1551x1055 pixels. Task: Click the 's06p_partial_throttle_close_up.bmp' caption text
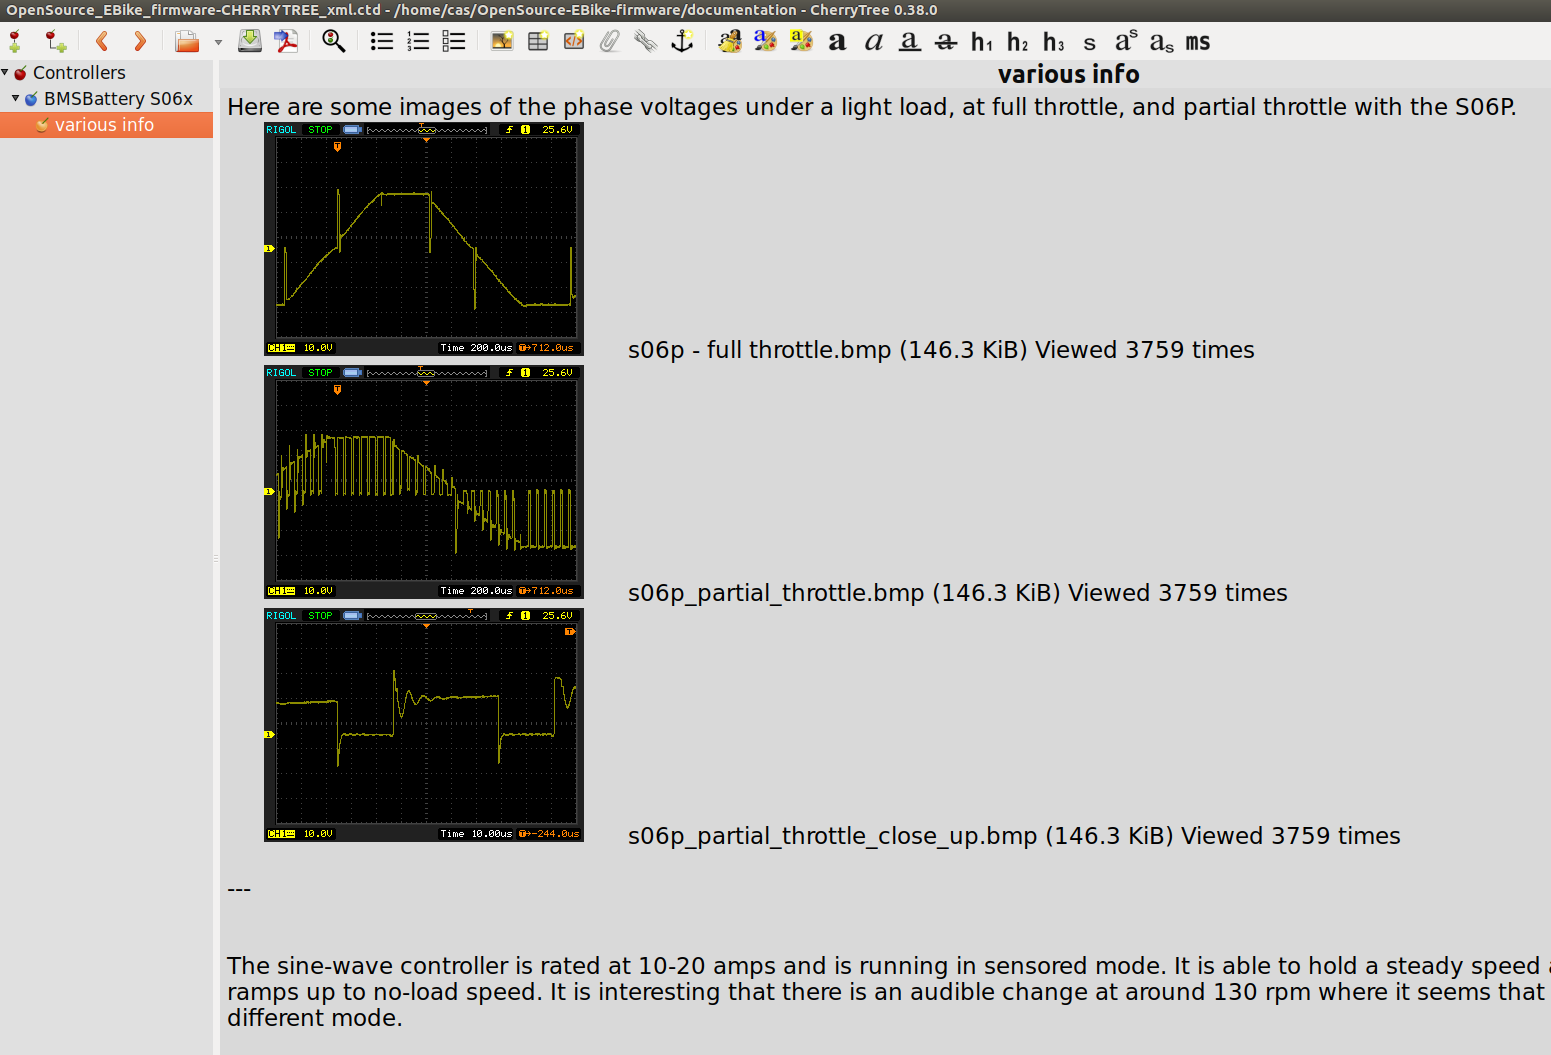click(x=1014, y=836)
